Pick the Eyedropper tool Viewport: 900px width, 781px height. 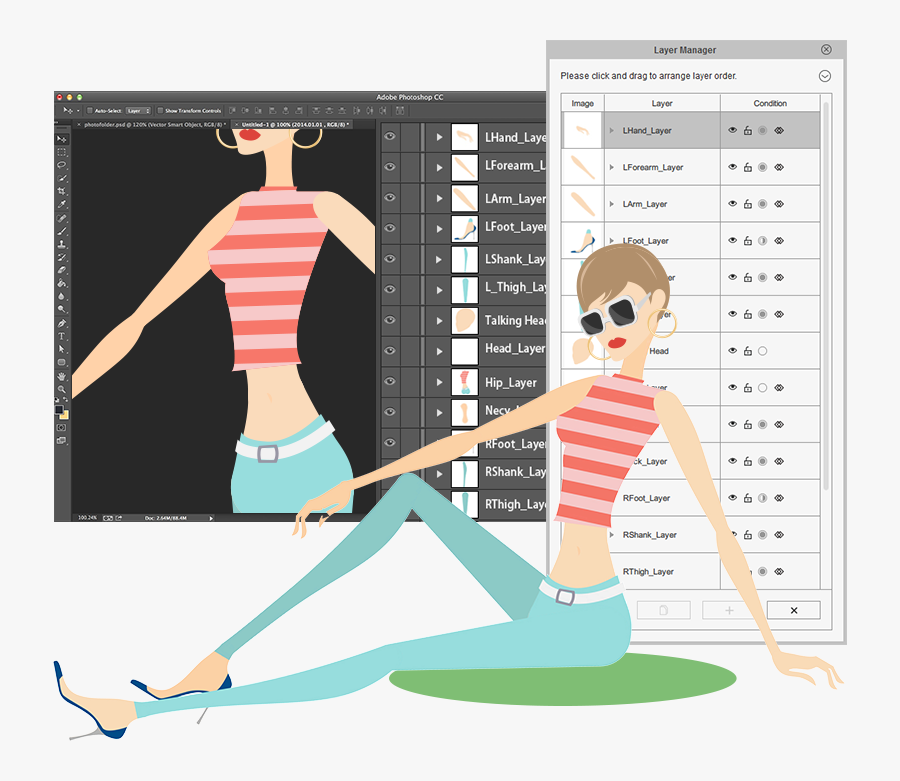point(61,204)
